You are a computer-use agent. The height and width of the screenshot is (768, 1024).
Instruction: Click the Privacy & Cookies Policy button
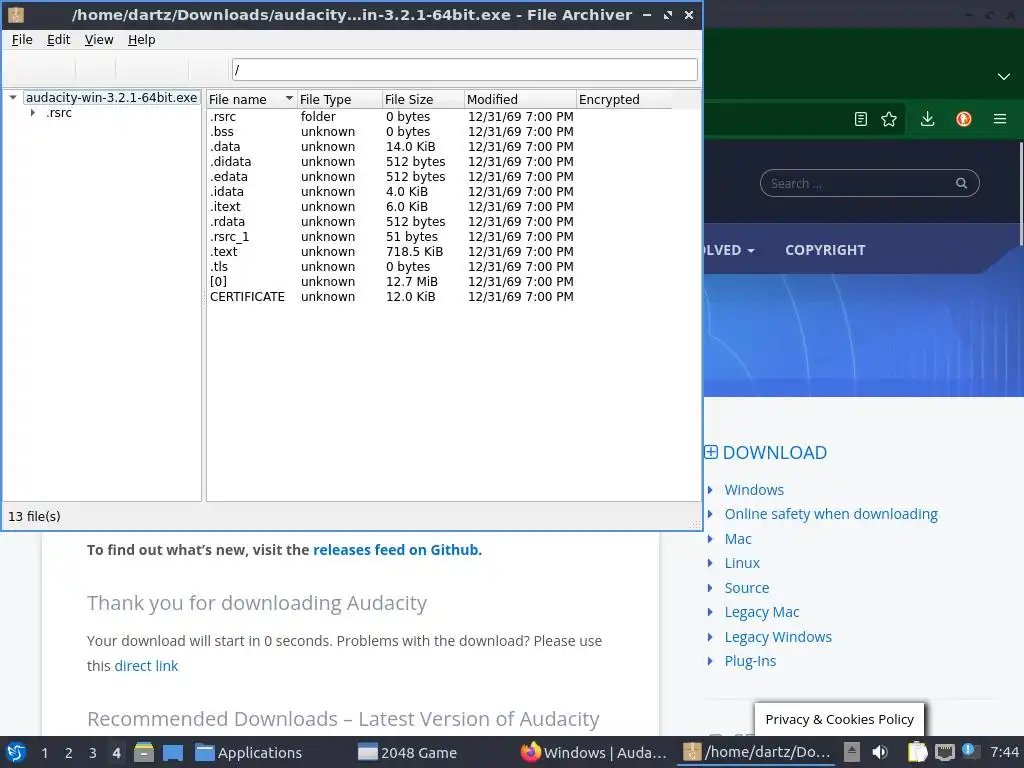[x=839, y=719]
